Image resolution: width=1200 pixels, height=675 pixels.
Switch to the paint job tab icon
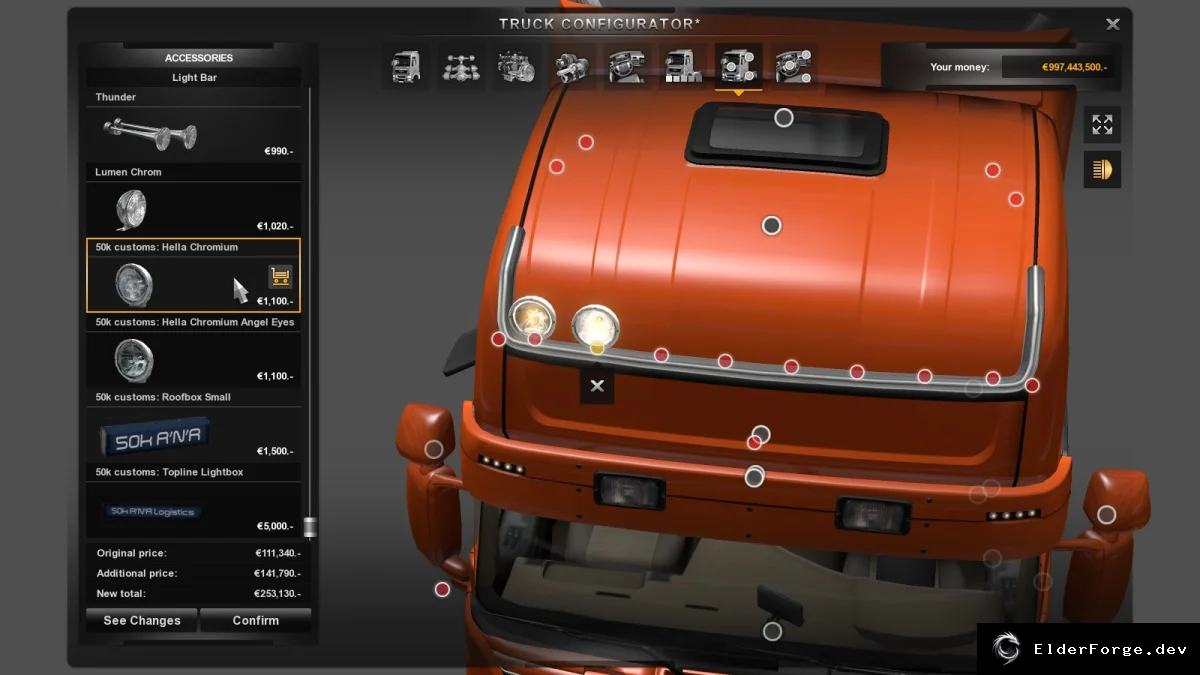point(683,66)
